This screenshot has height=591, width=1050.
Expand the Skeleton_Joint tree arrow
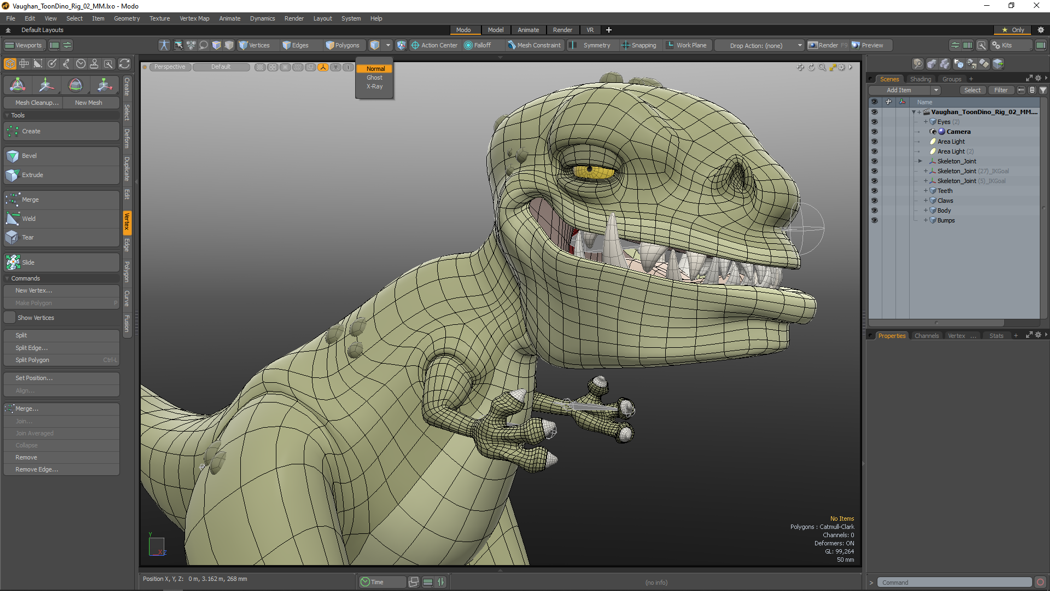(x=920, y=161)
